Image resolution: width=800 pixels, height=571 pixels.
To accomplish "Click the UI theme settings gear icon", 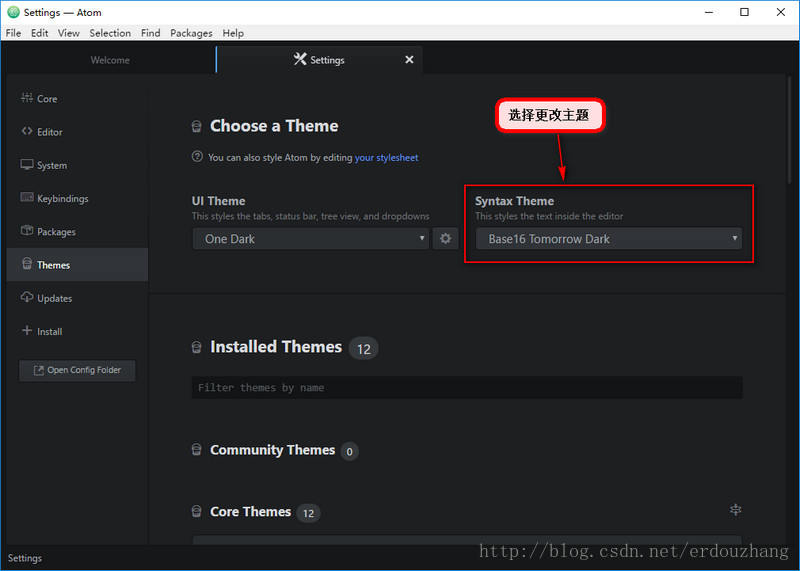I will pos(445,238).
